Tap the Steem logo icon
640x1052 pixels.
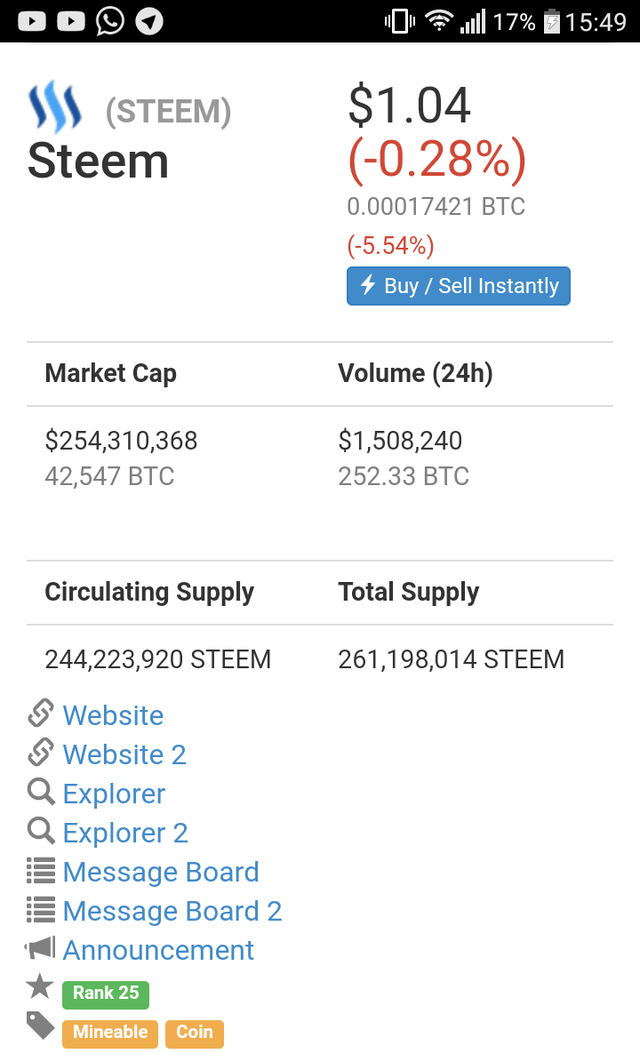click(x=55, y=108)
